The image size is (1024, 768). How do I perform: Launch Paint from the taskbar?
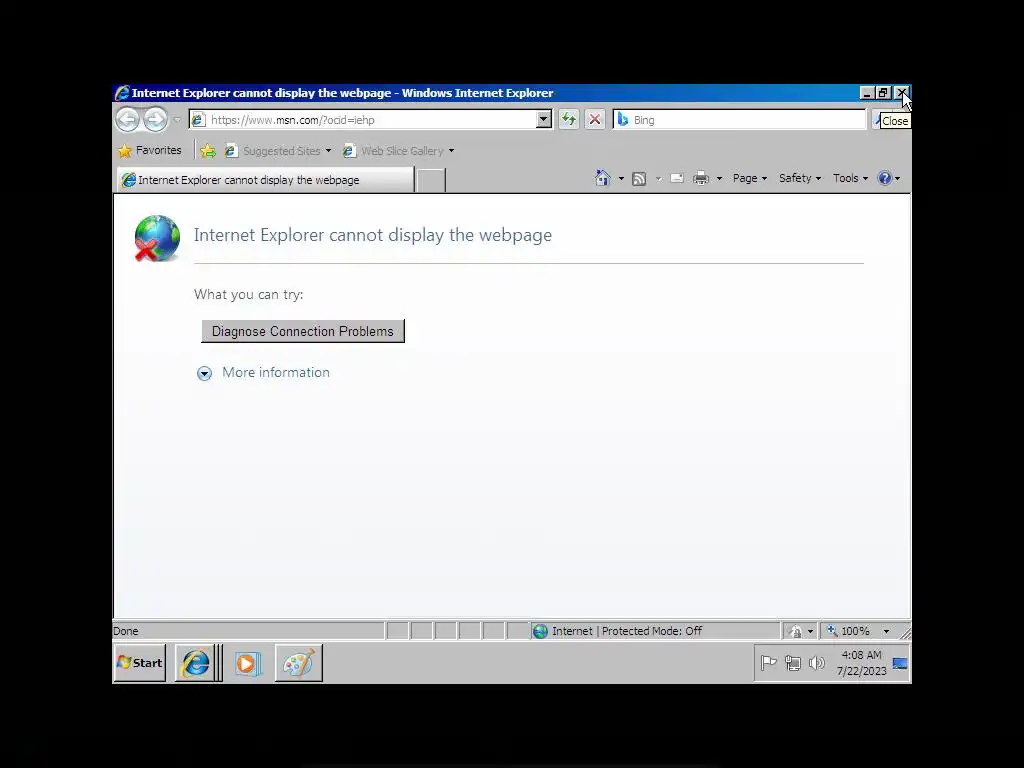[x=298, y=663]
